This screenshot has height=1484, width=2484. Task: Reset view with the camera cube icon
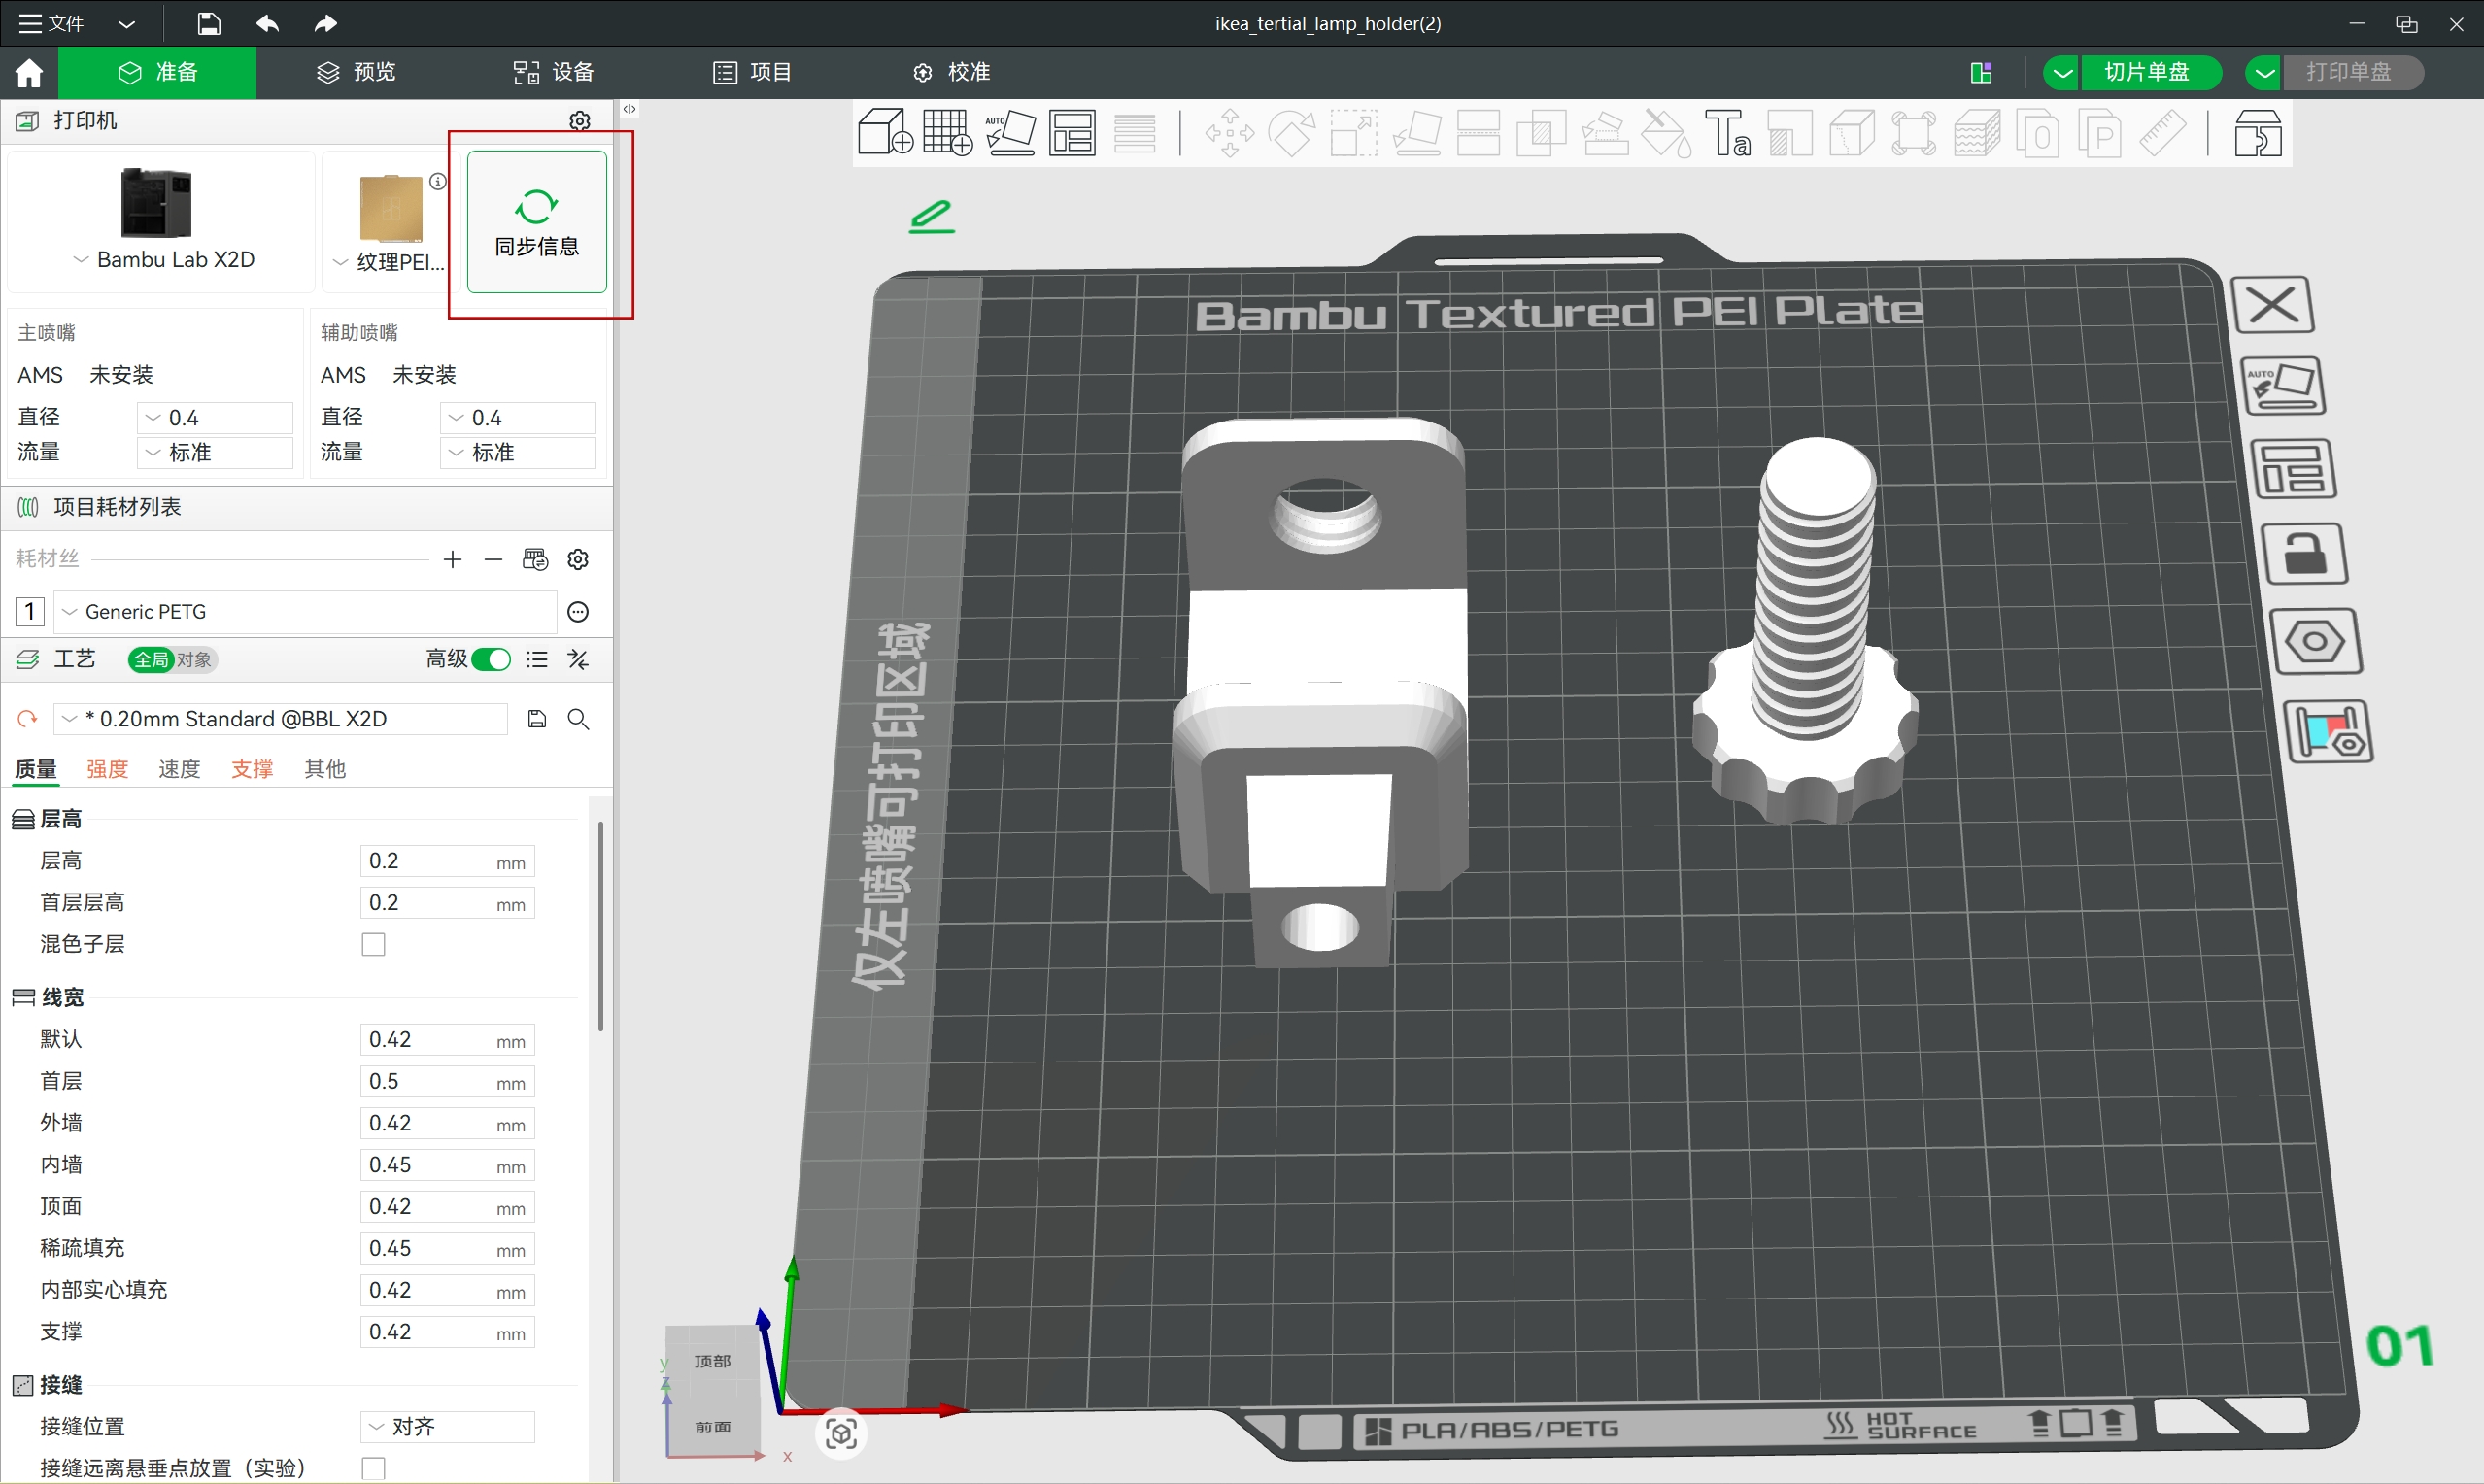pyautogui.click(x=841, y=1434)
